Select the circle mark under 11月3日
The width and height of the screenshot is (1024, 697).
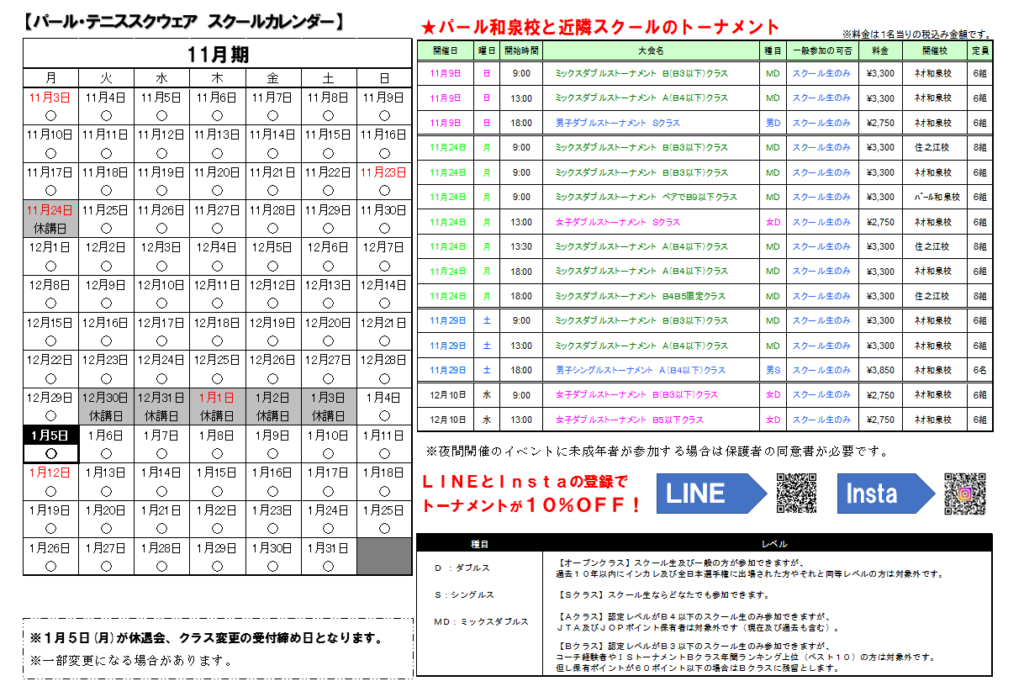coord(50,115)
